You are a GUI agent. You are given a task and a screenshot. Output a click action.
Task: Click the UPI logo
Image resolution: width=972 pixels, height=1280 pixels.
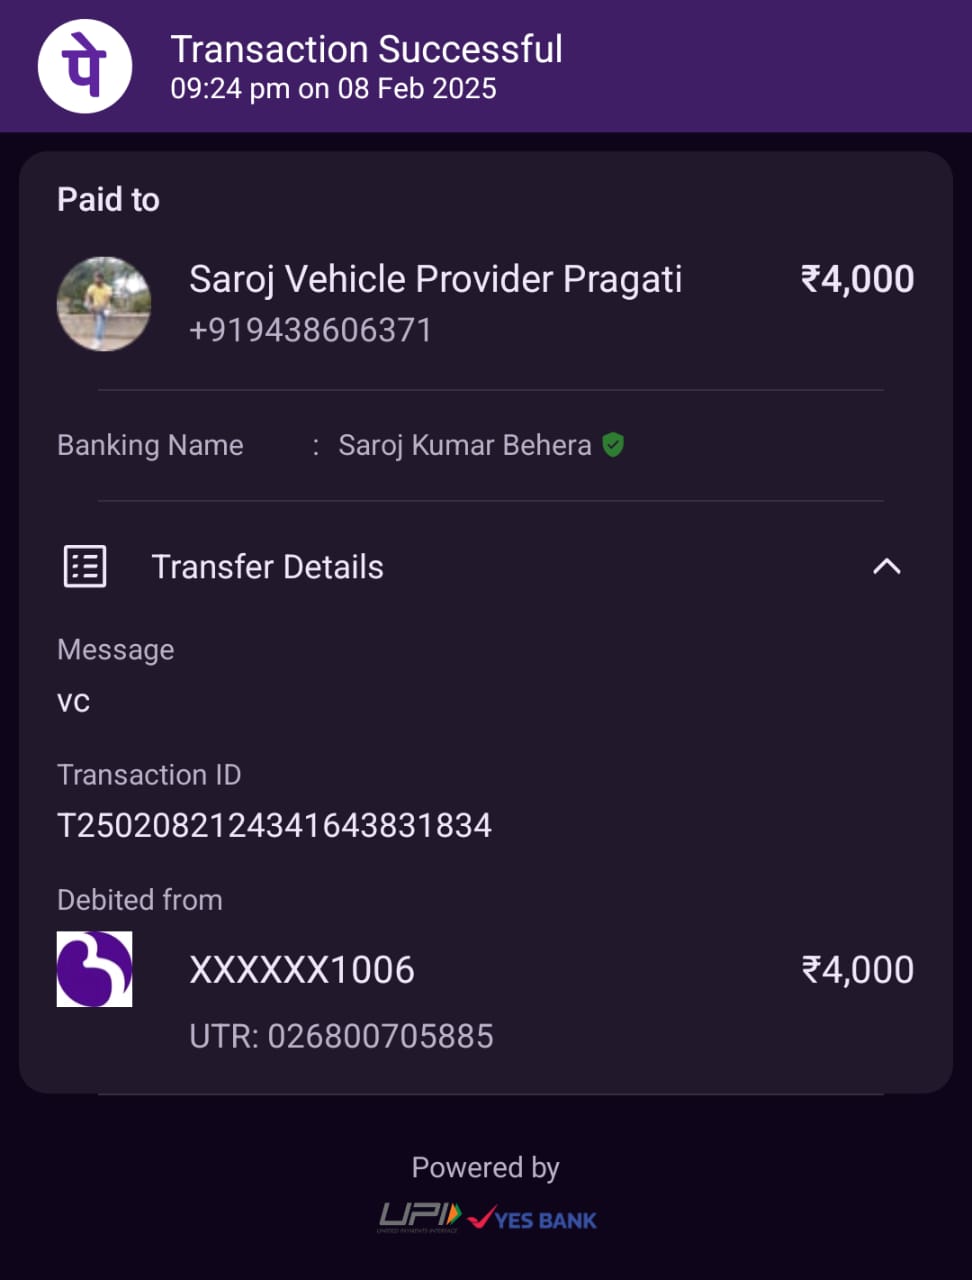419,1217
